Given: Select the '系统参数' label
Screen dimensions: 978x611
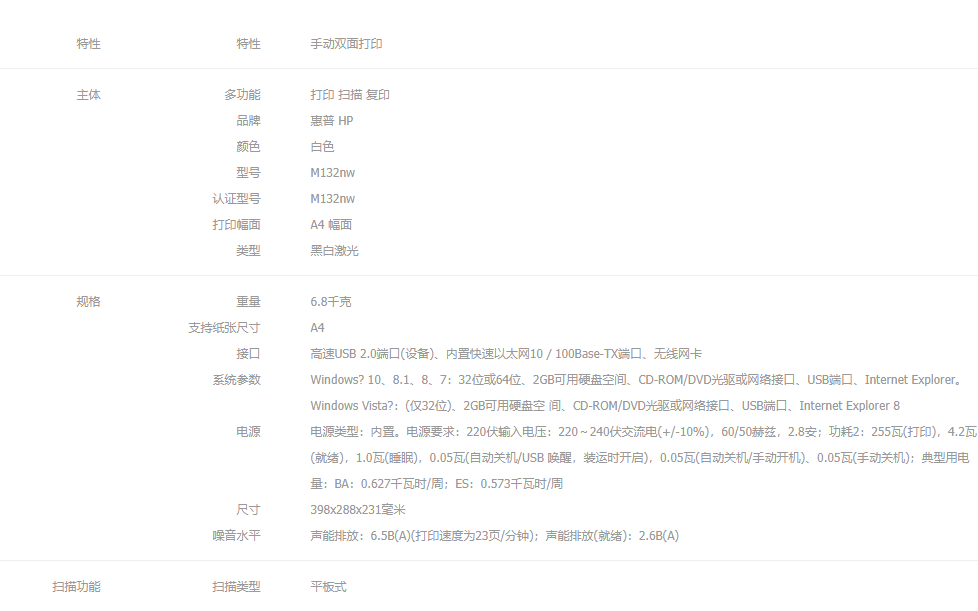Looking at the screenshot, I should 236,380.
